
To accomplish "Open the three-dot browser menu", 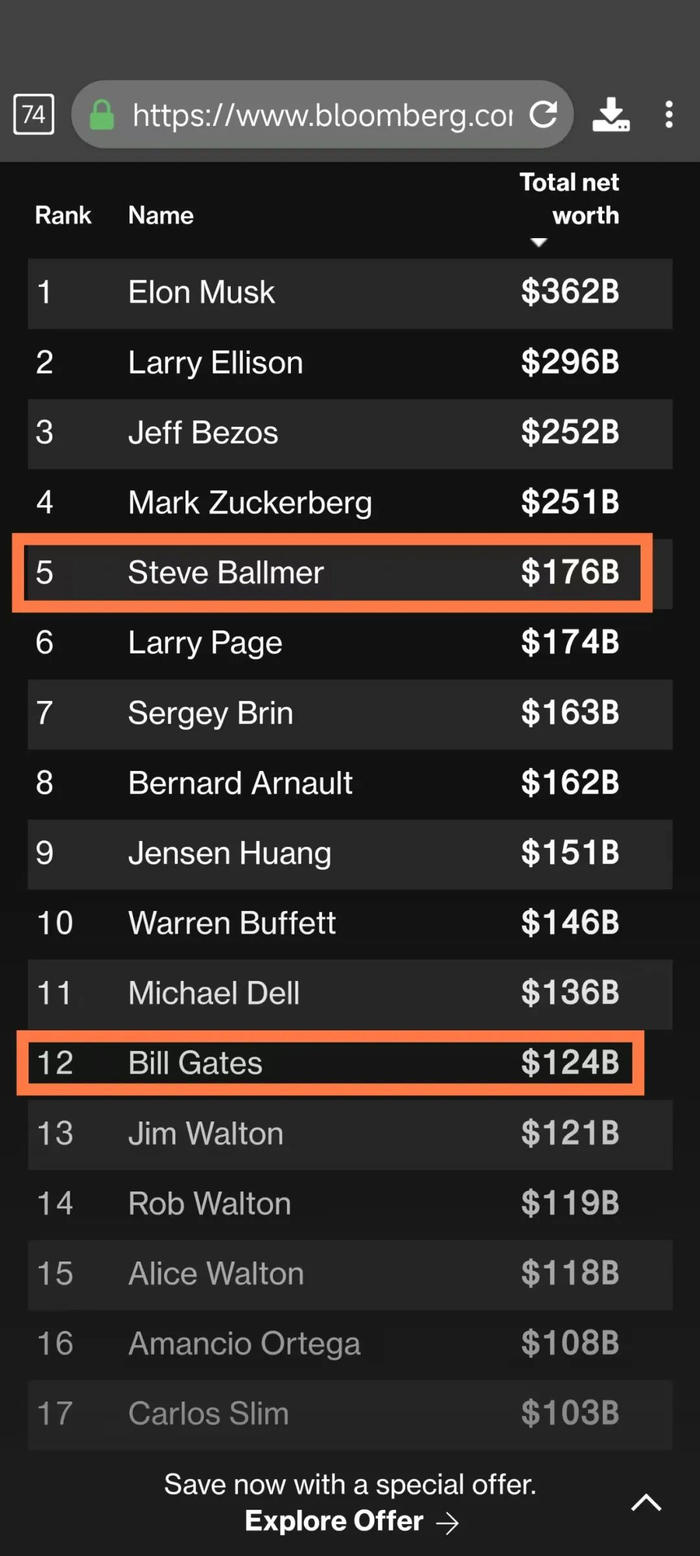I will [x=669, y=115].
